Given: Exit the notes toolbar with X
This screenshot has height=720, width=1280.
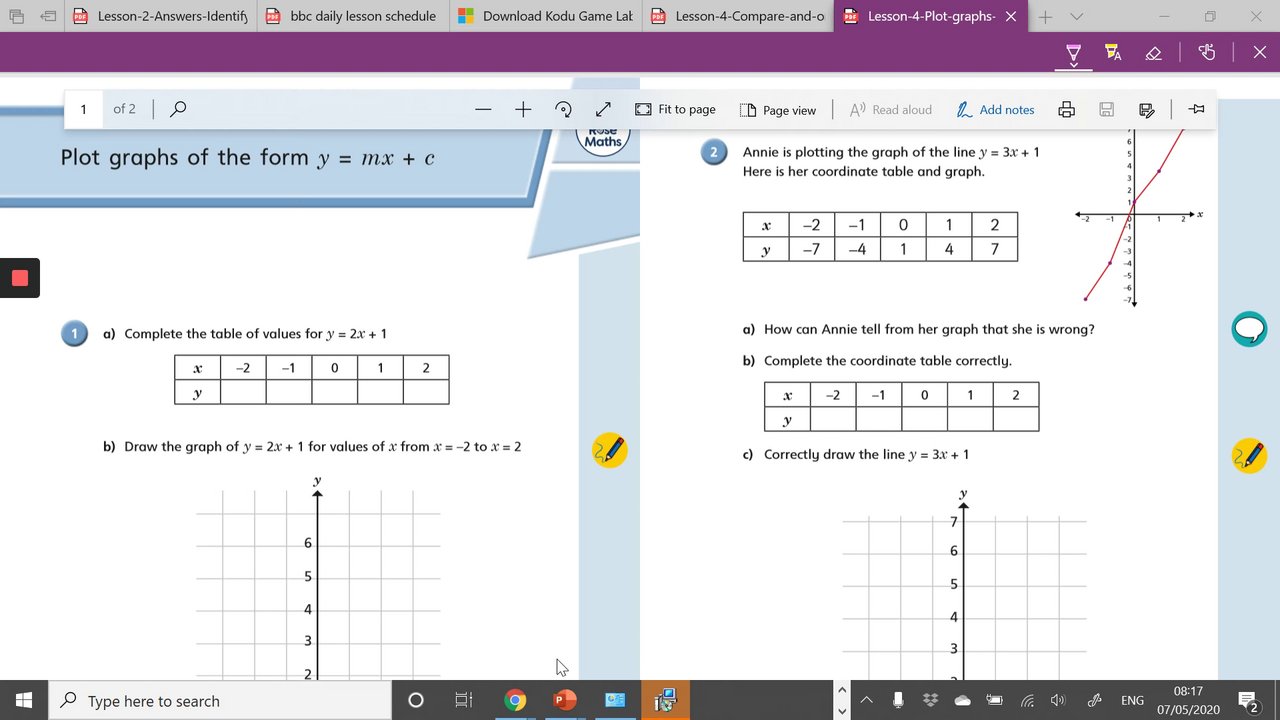Looking at the screenshot, I should (1259, 53).
